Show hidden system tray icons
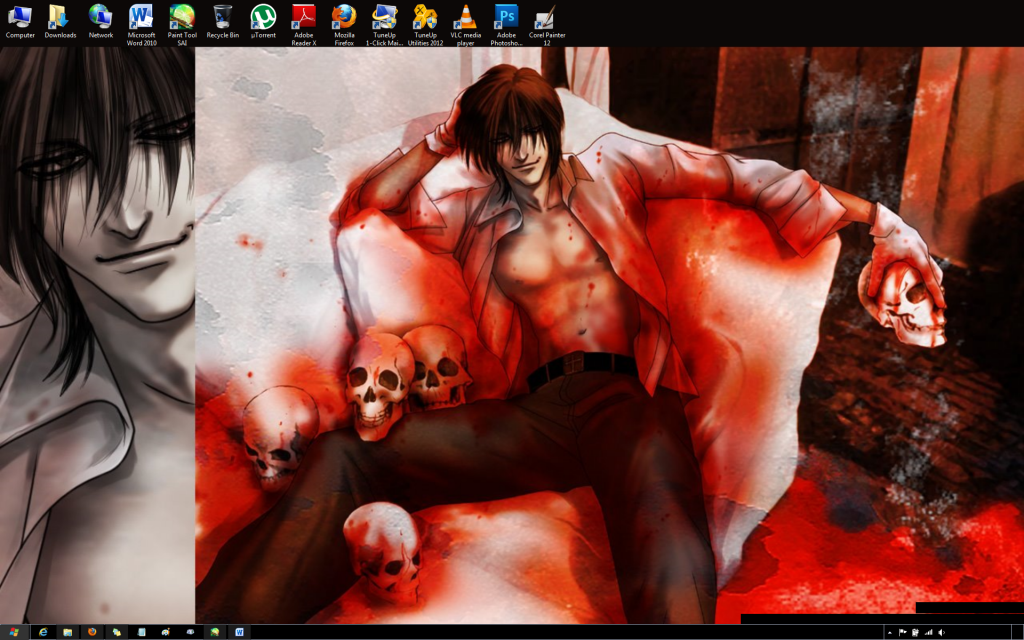The height and width of the screenshot is (640, 1024). [889, 632]
